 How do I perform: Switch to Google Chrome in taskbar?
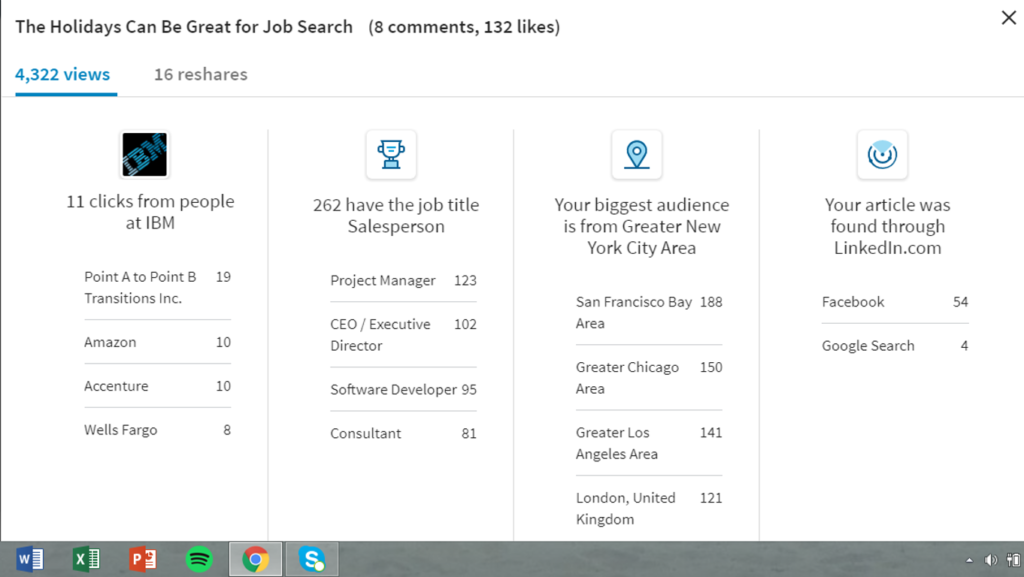click(255, 559)
